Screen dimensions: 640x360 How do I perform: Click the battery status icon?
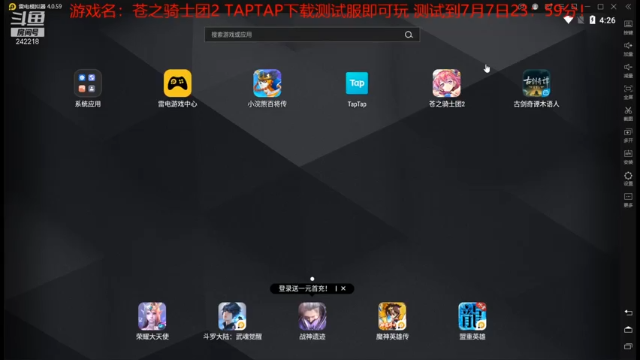pos(592,20)
